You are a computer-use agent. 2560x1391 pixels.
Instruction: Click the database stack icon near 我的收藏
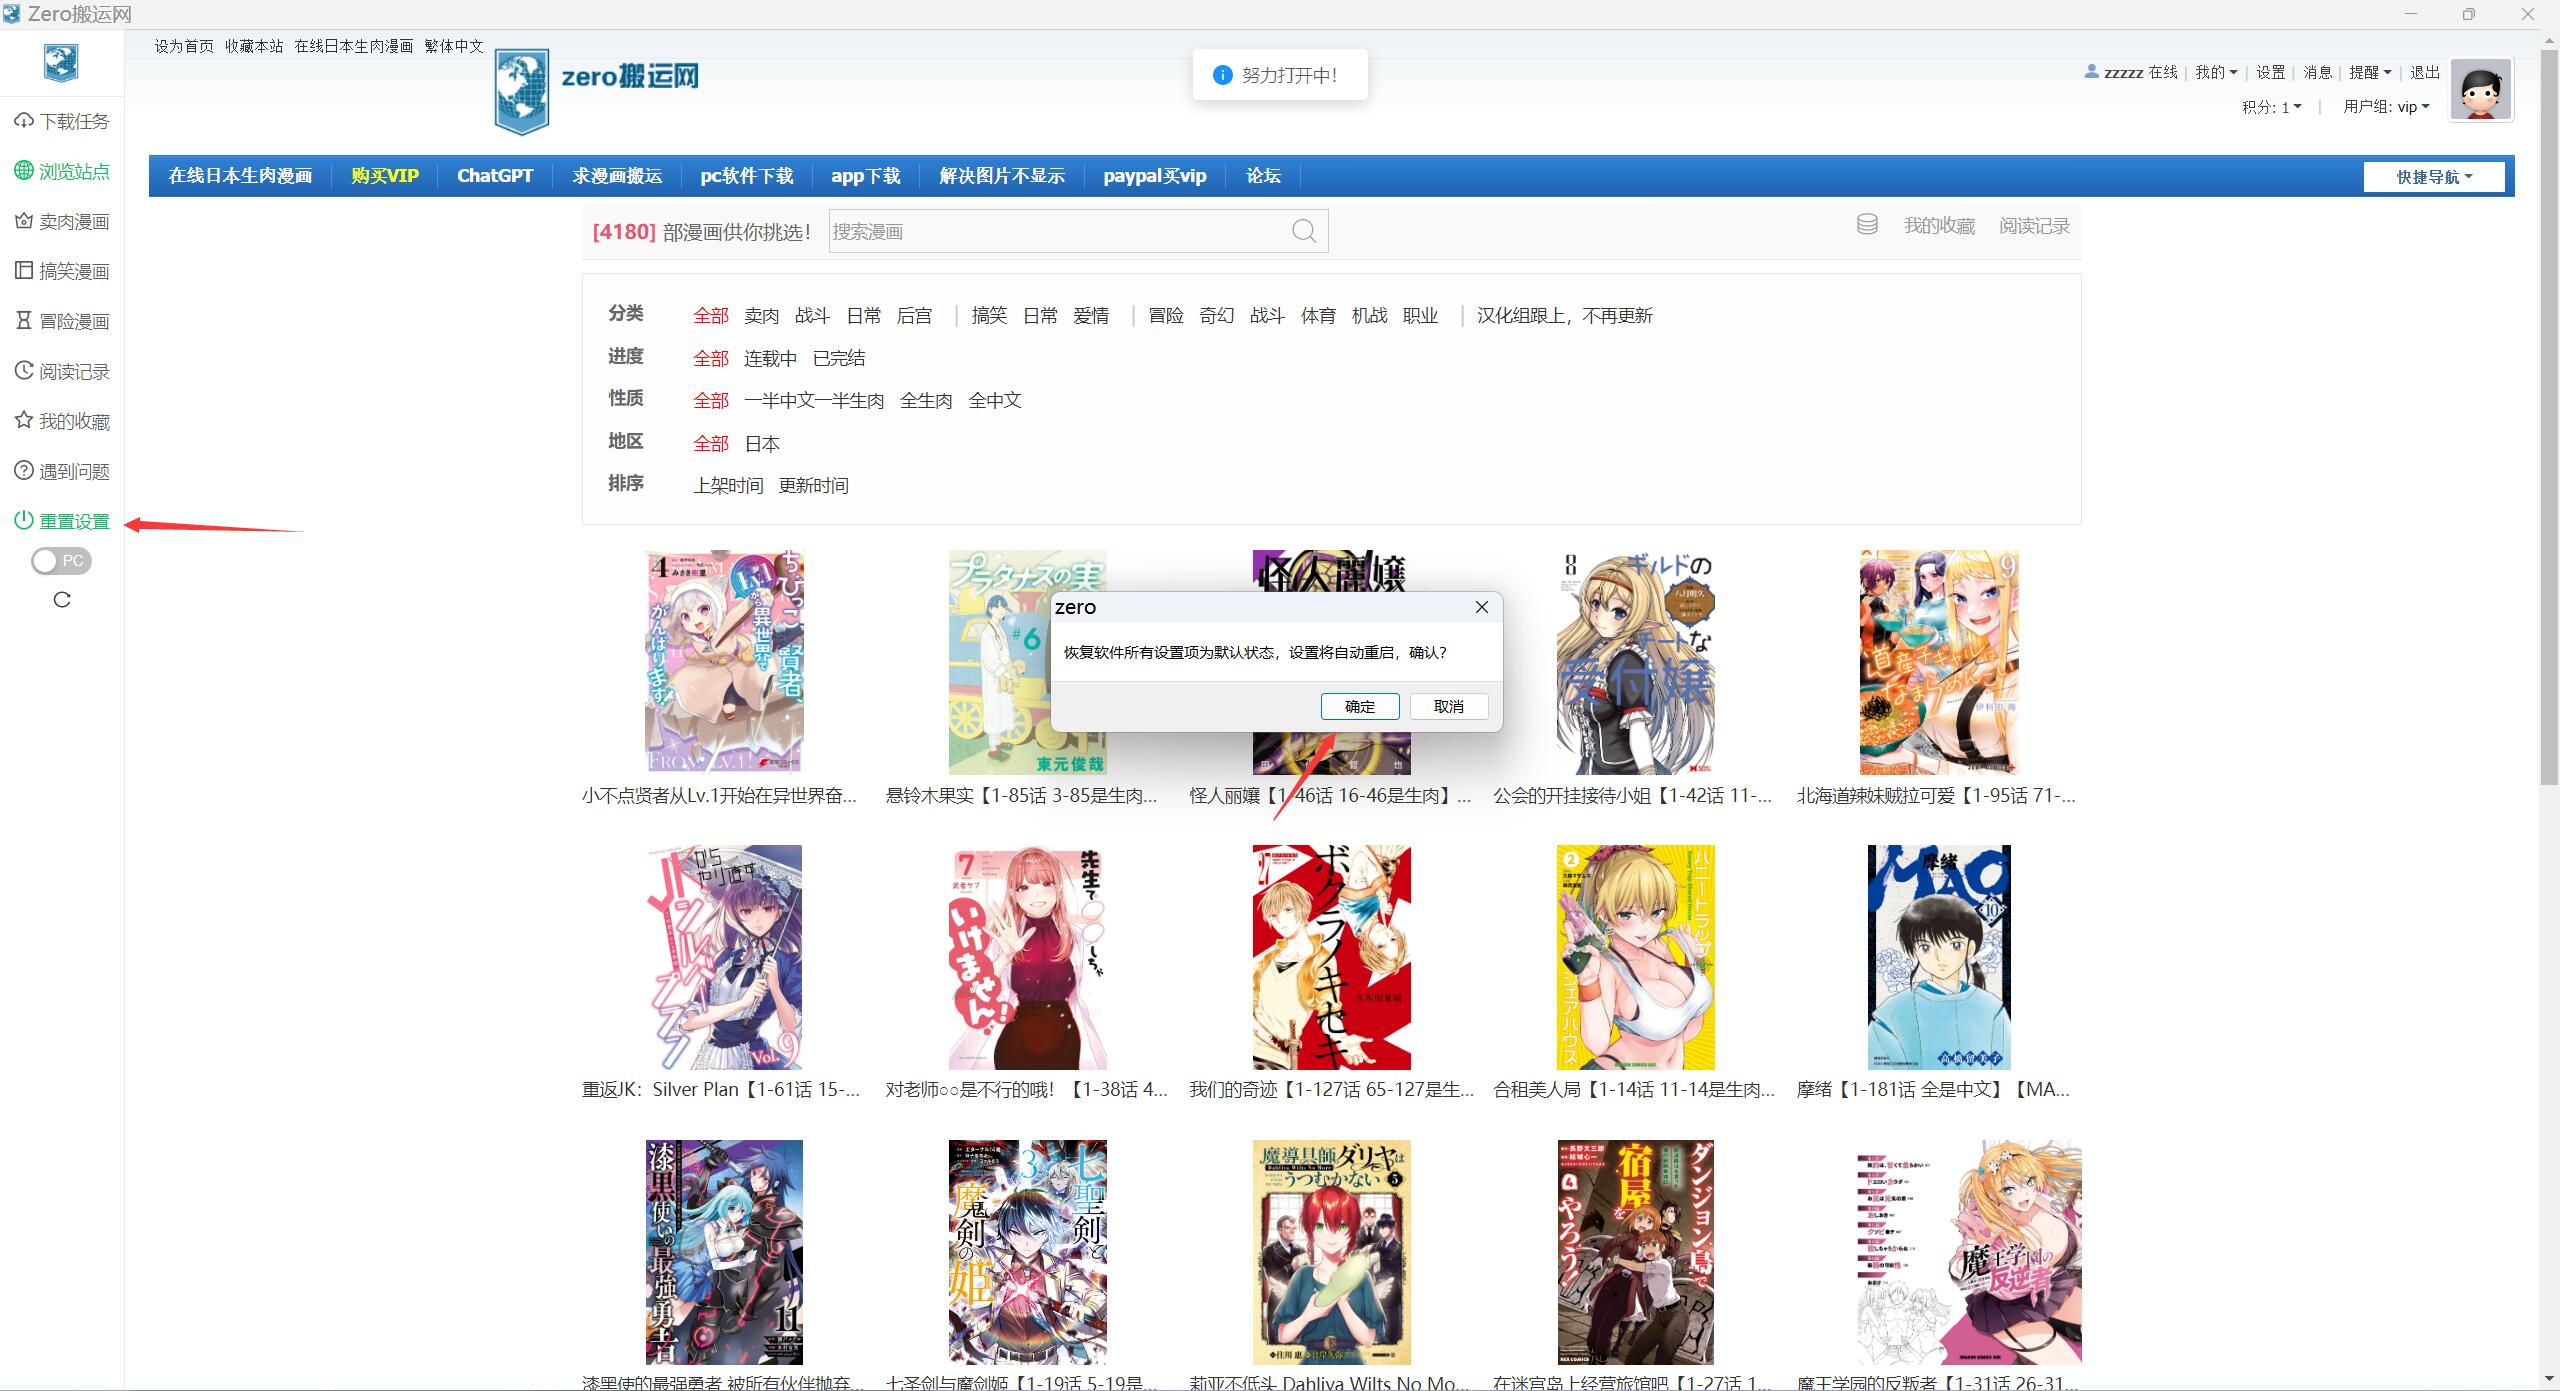1866,225
